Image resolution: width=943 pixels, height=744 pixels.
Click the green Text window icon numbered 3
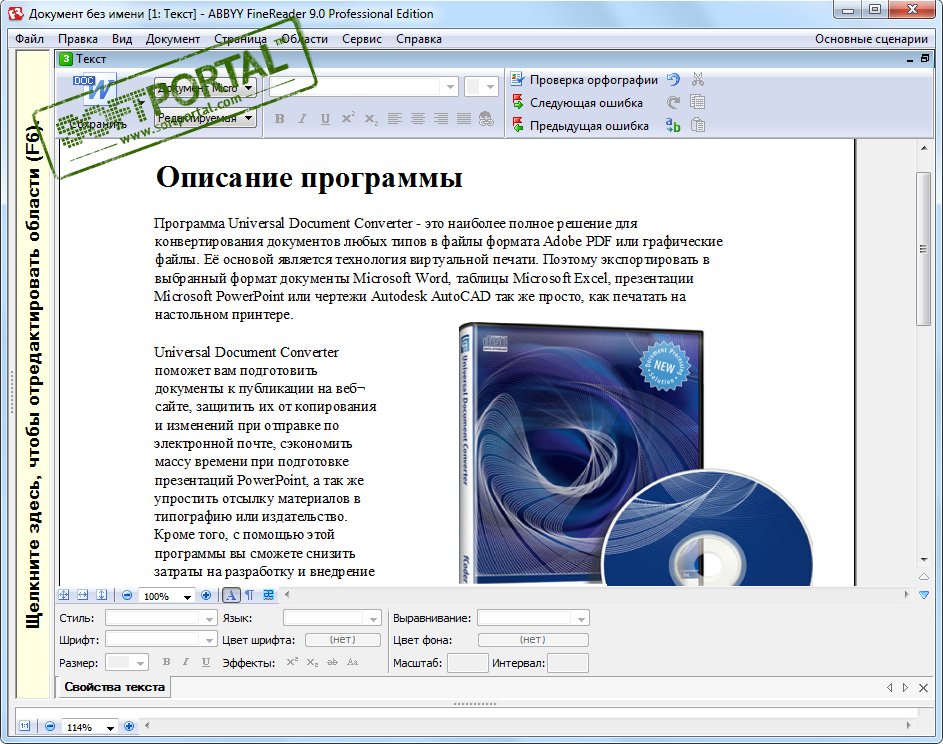(x=66, y=59)
